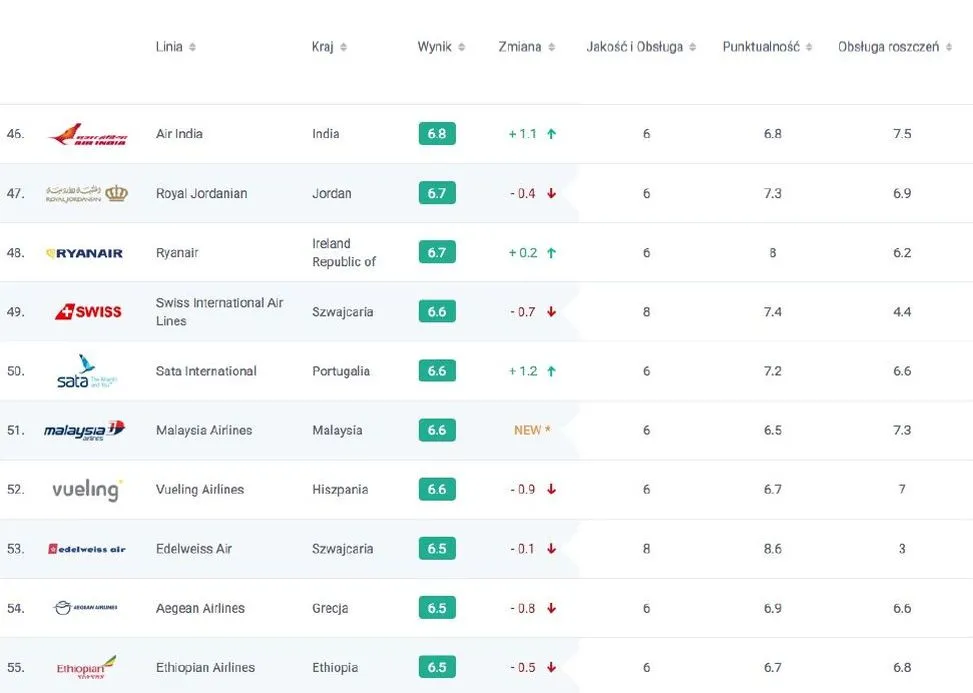Click the Malaysia Airlines logo
Image resolution: width=973 pixels, height=693 pixels.
(84, 430)
